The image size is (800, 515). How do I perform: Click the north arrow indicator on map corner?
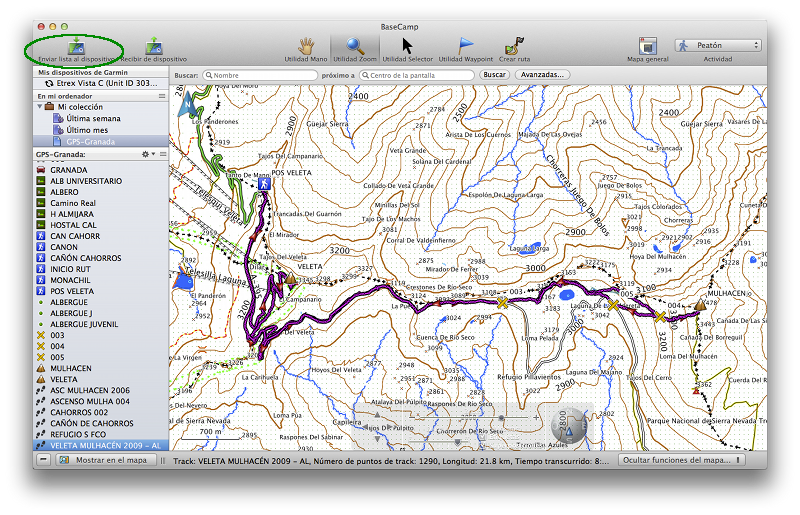click(188, 104)
